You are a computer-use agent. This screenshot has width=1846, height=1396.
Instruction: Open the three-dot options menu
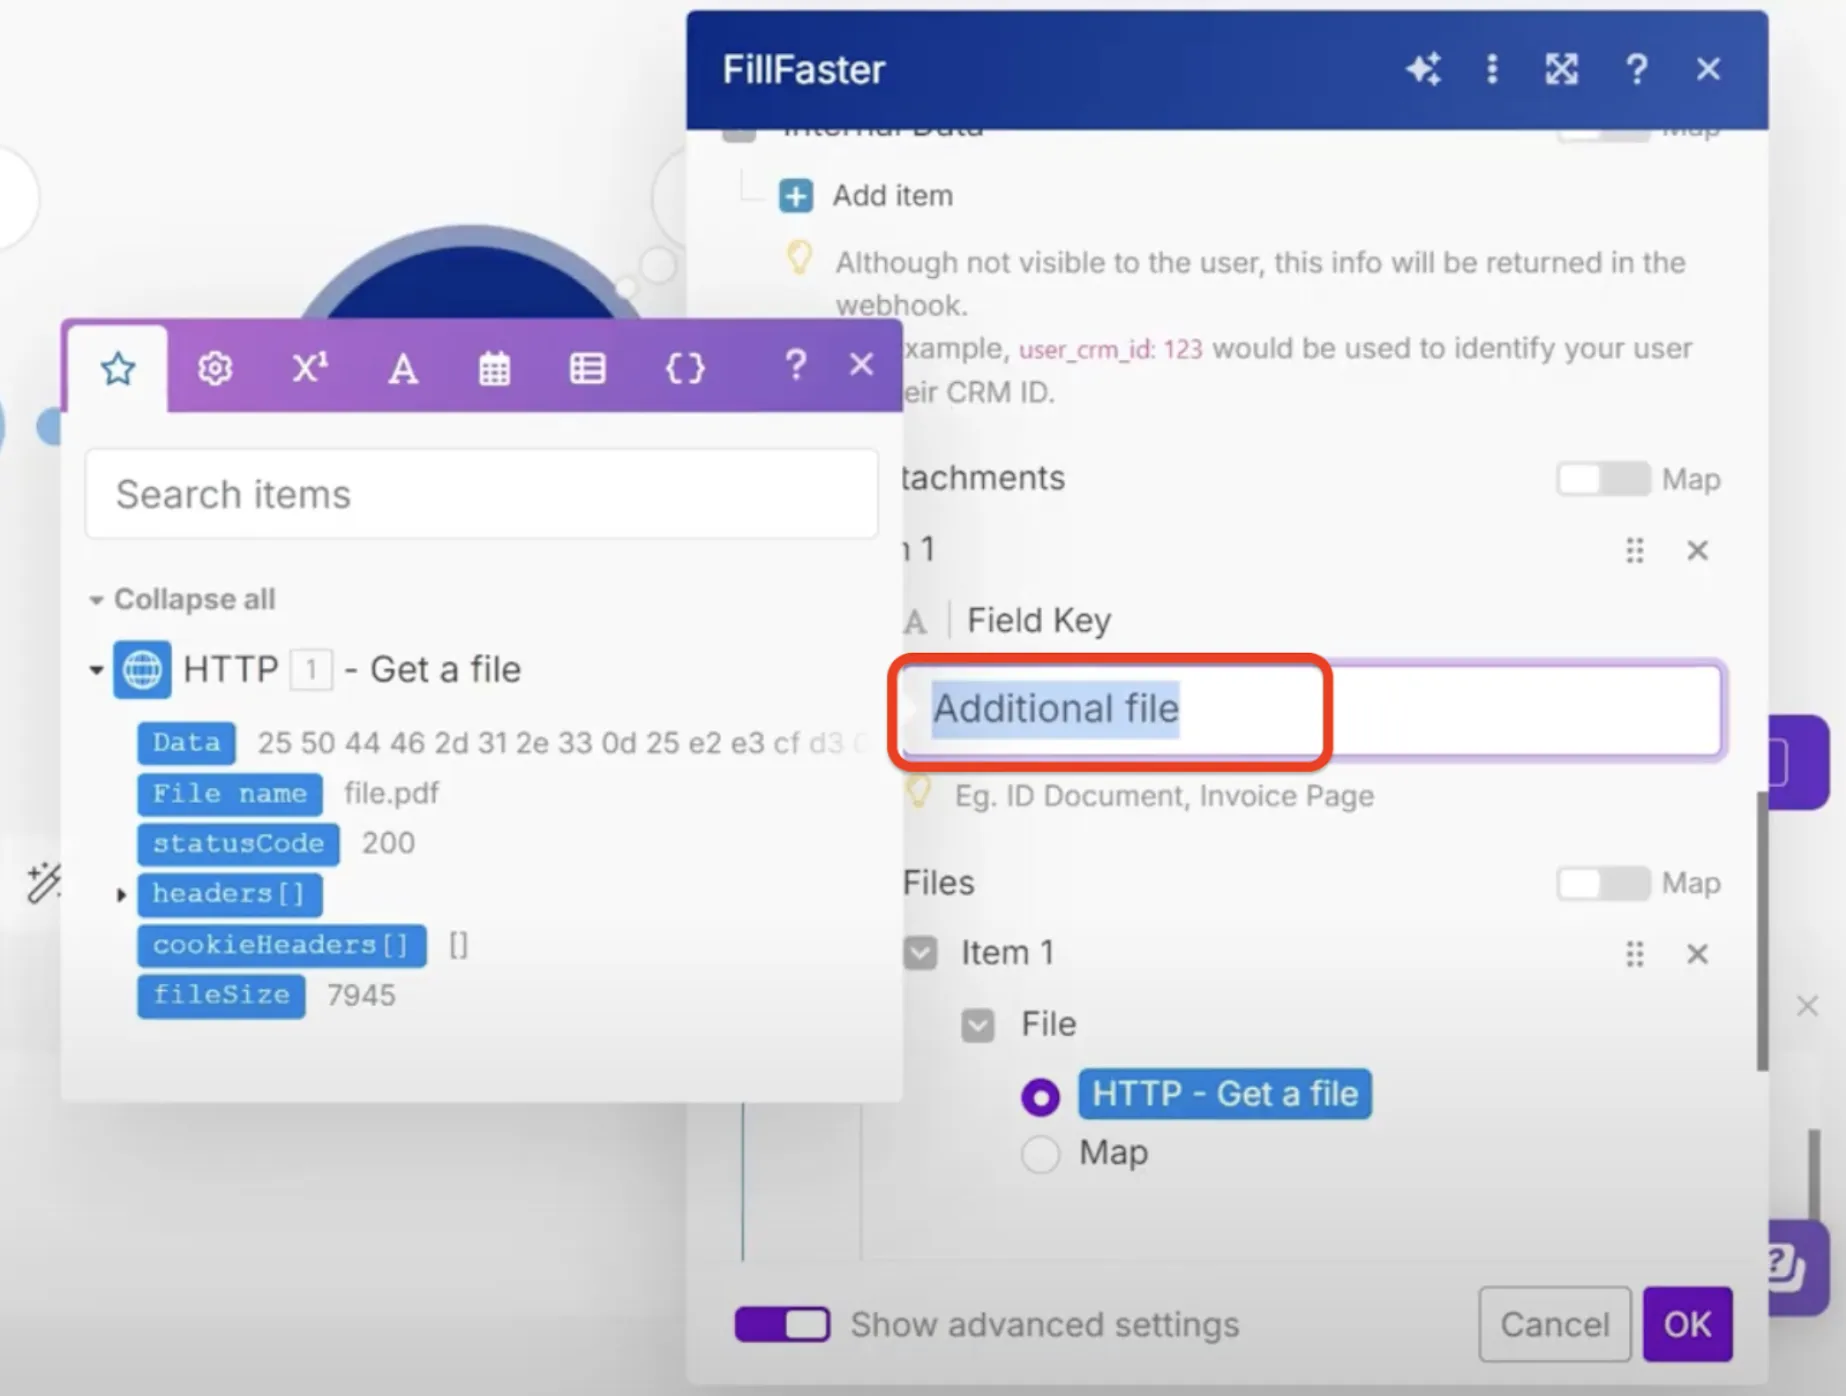(x=1491, y=69)
